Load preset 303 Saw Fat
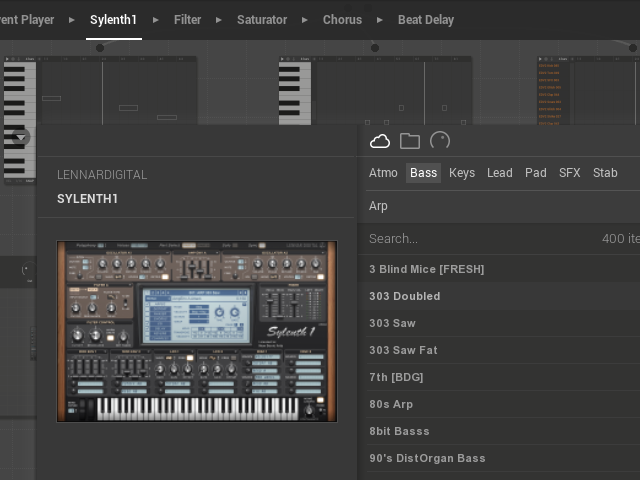This screenshot has width=640, height=480. click(499, 350)
